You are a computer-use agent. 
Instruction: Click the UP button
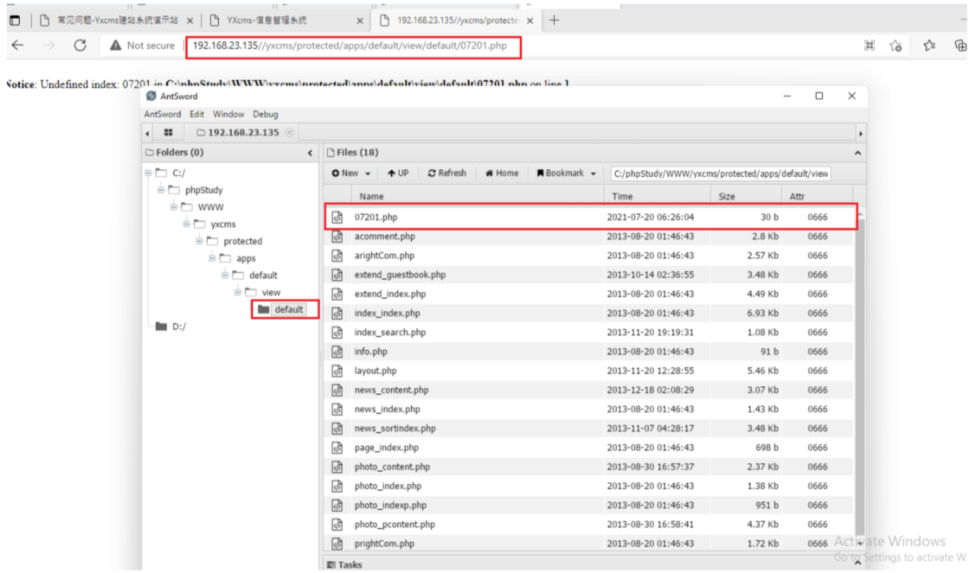click(398, 174)
